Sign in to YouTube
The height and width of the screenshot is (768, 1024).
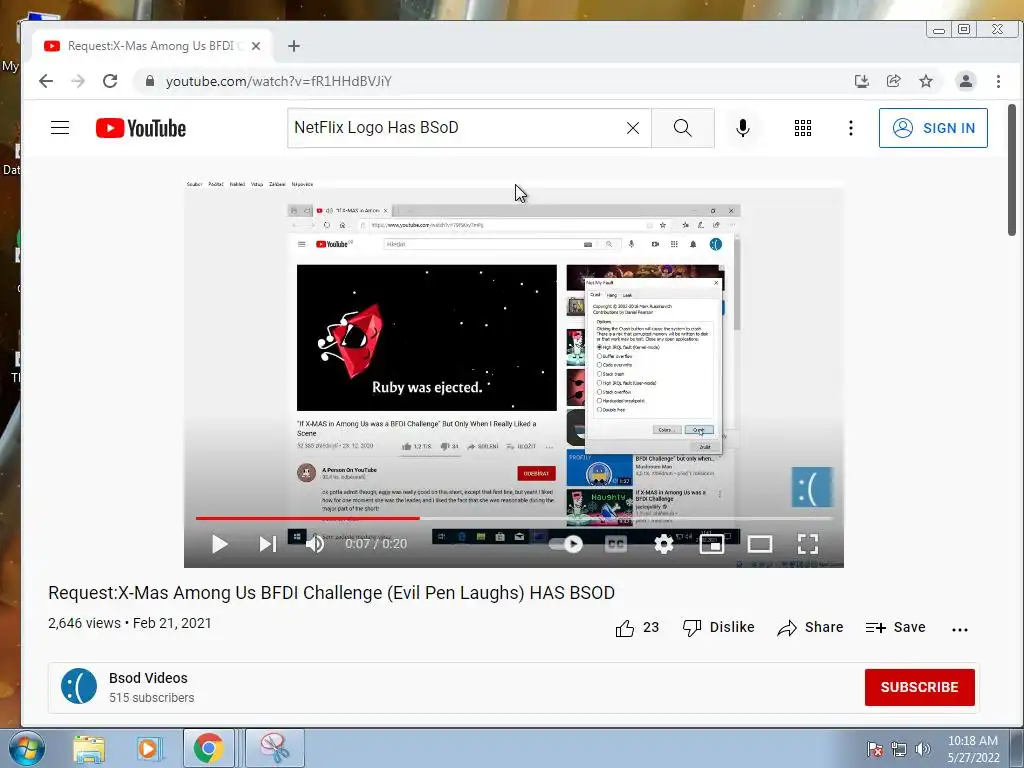[933, 128]
